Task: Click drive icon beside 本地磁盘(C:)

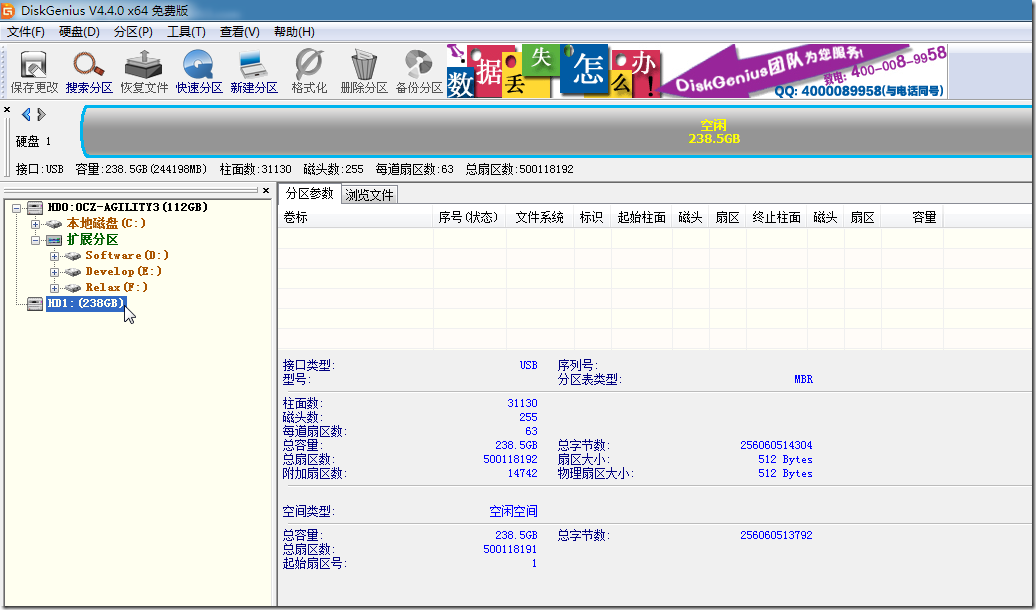Action: click(54, 224)
